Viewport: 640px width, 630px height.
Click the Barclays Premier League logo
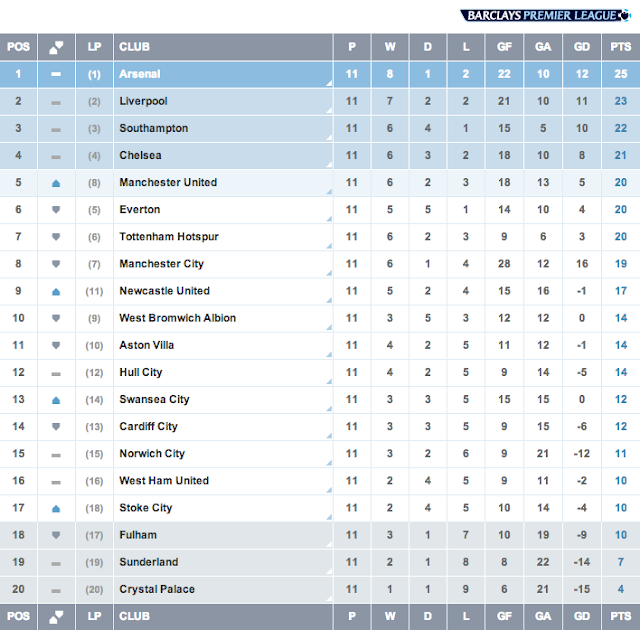coord(547,15)
